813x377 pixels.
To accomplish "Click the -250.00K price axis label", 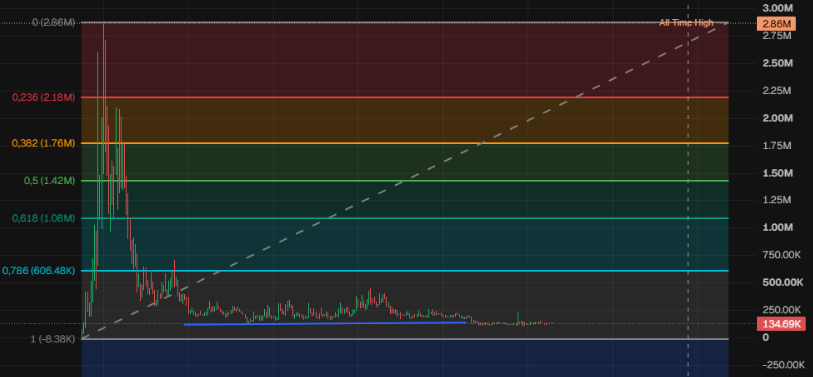I will [783, 365].
